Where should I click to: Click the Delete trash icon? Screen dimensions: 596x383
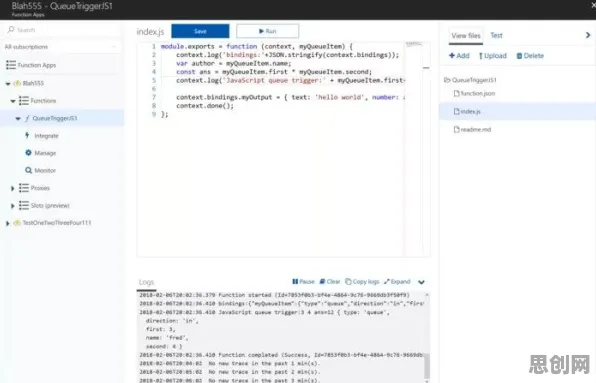click(x=519, y=56)
